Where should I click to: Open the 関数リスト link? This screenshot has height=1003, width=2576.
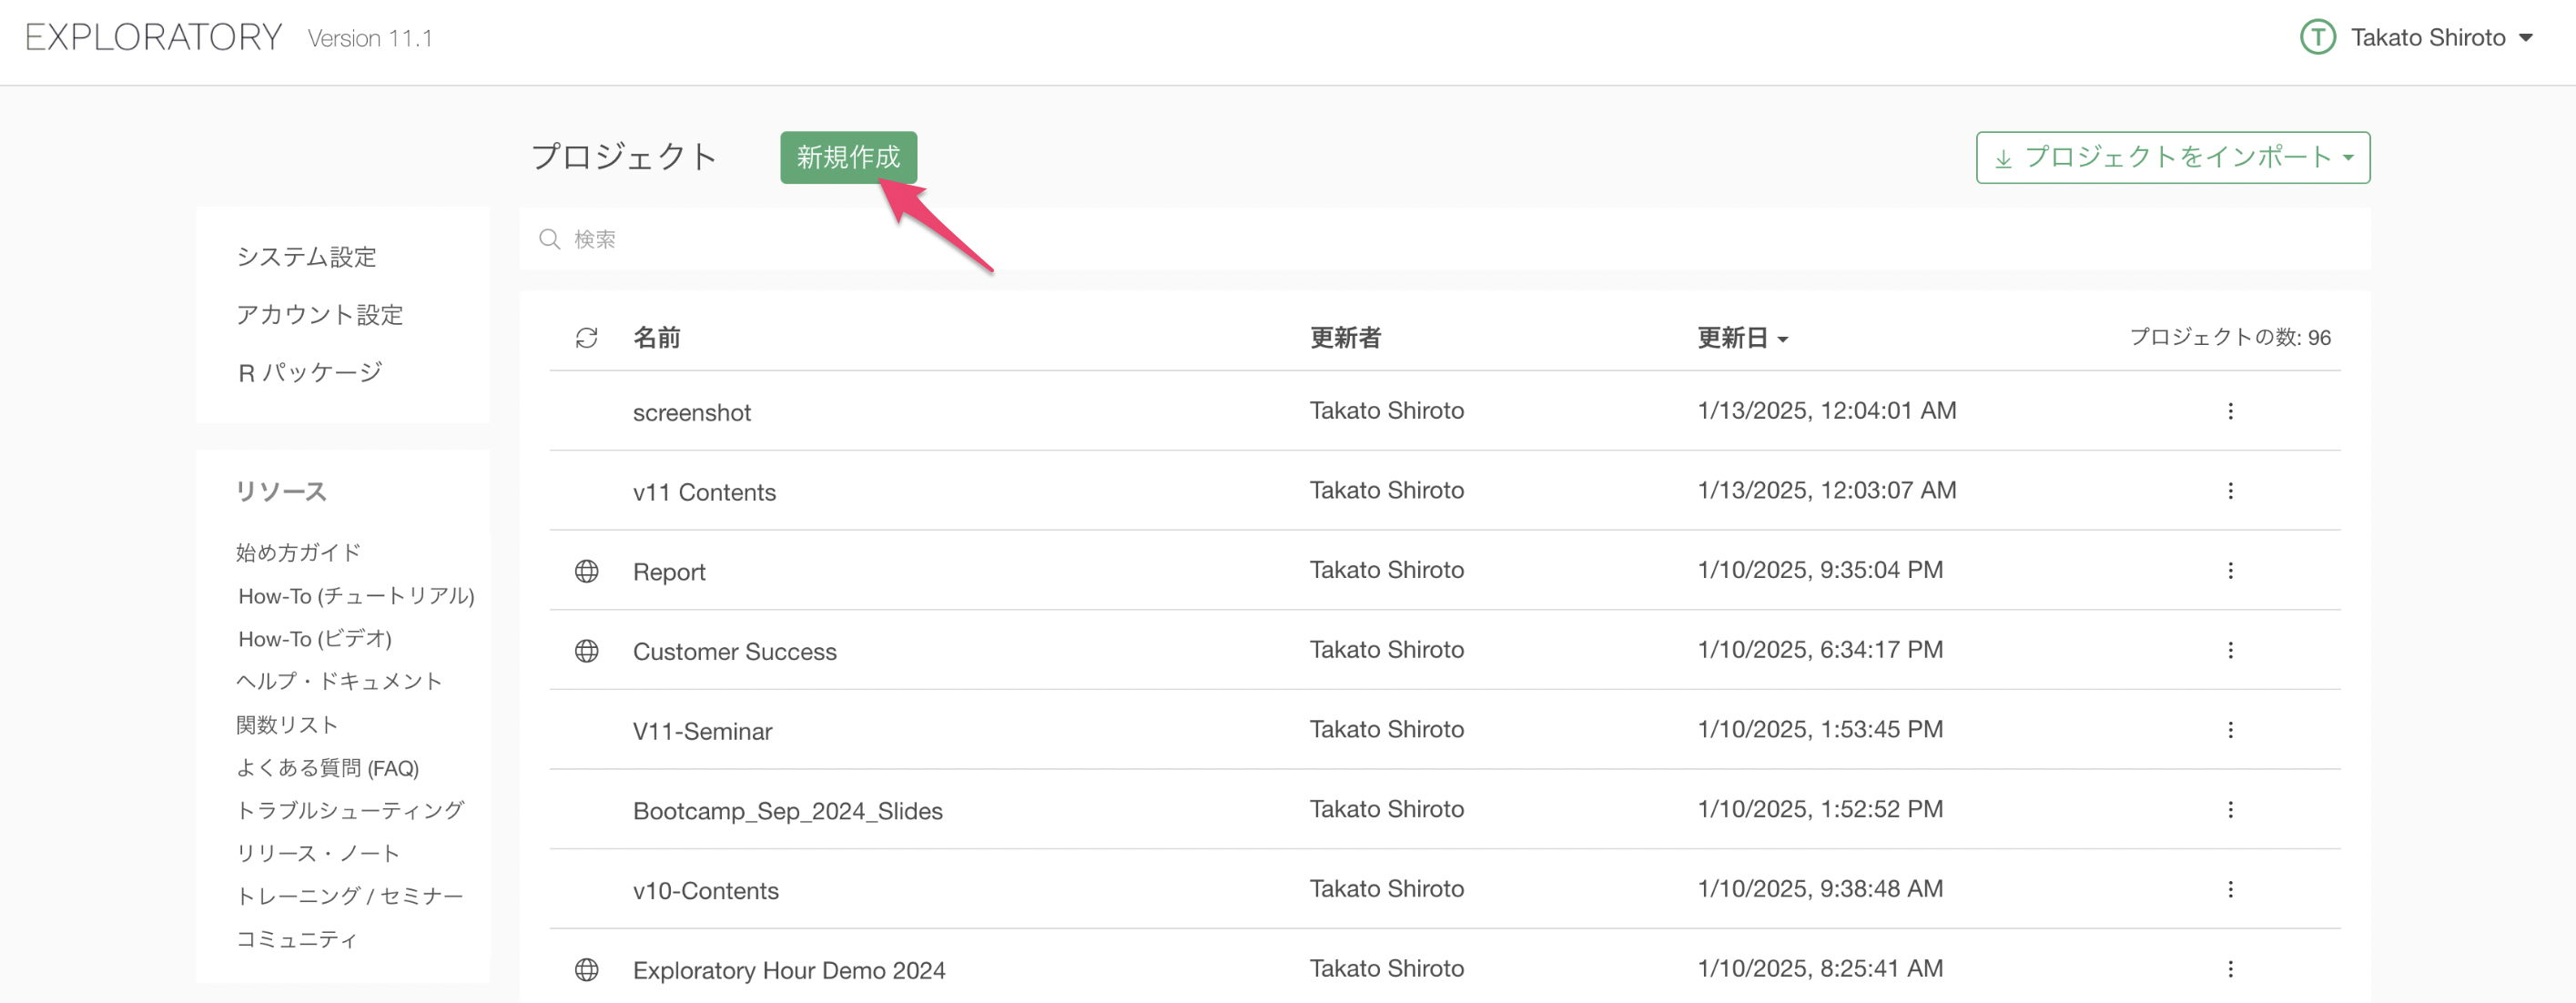[287, 725]
